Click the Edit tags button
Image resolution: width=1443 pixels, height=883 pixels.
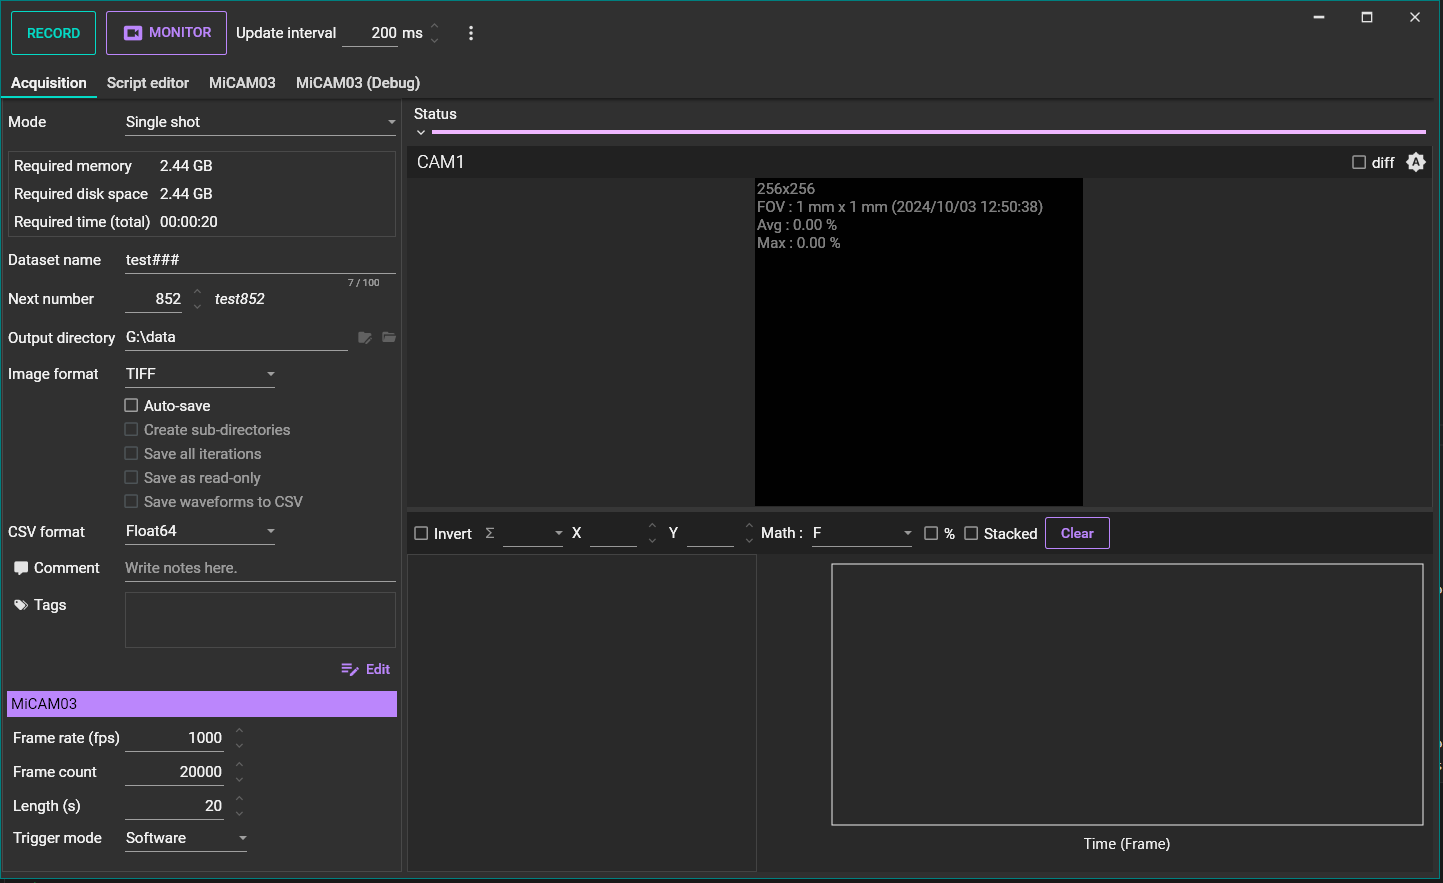coord(366,669)
